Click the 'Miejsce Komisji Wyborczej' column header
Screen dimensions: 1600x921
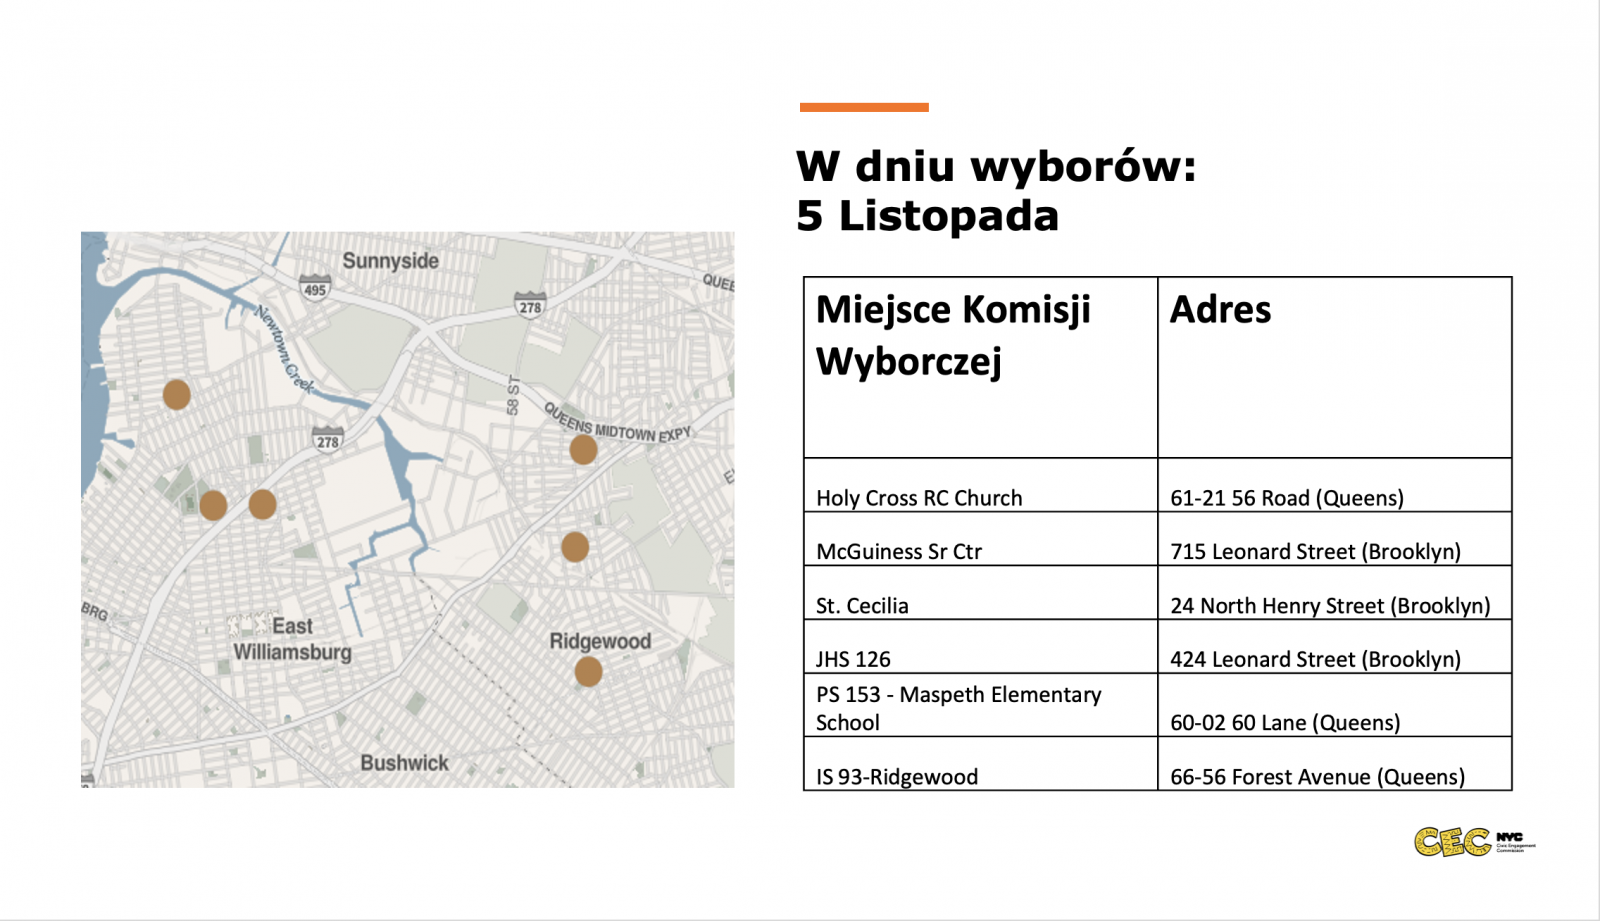[953, 335]
